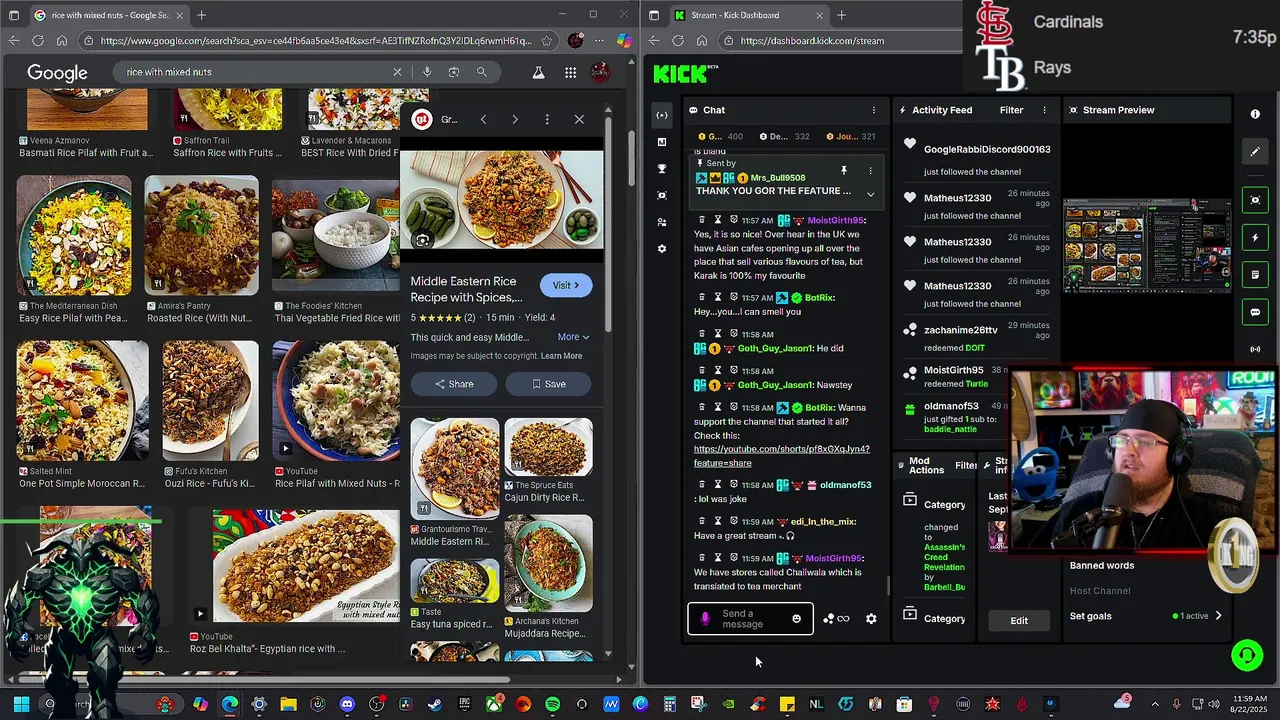Screen dimensions: 1280x720
Task: Open the Google account profile avatar
Action: coord(600,72)
